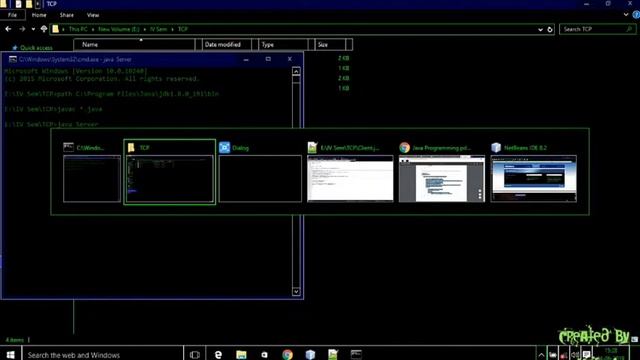The image size is (640, 360).
Task: Open the Date modified filter dropdown
Action: pos(255,44)
